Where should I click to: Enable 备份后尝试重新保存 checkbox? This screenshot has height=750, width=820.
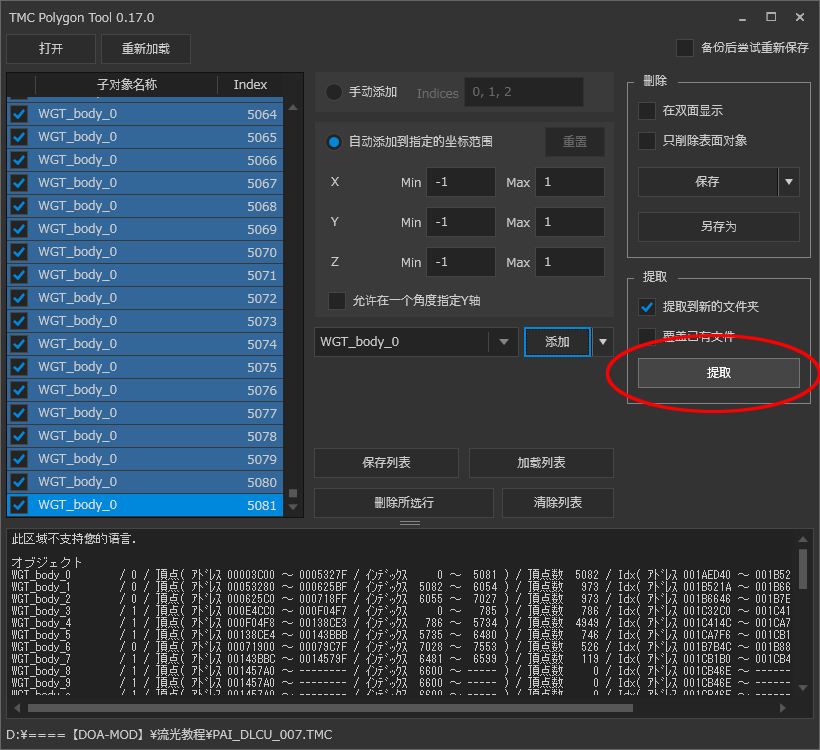tap(685, 48)
